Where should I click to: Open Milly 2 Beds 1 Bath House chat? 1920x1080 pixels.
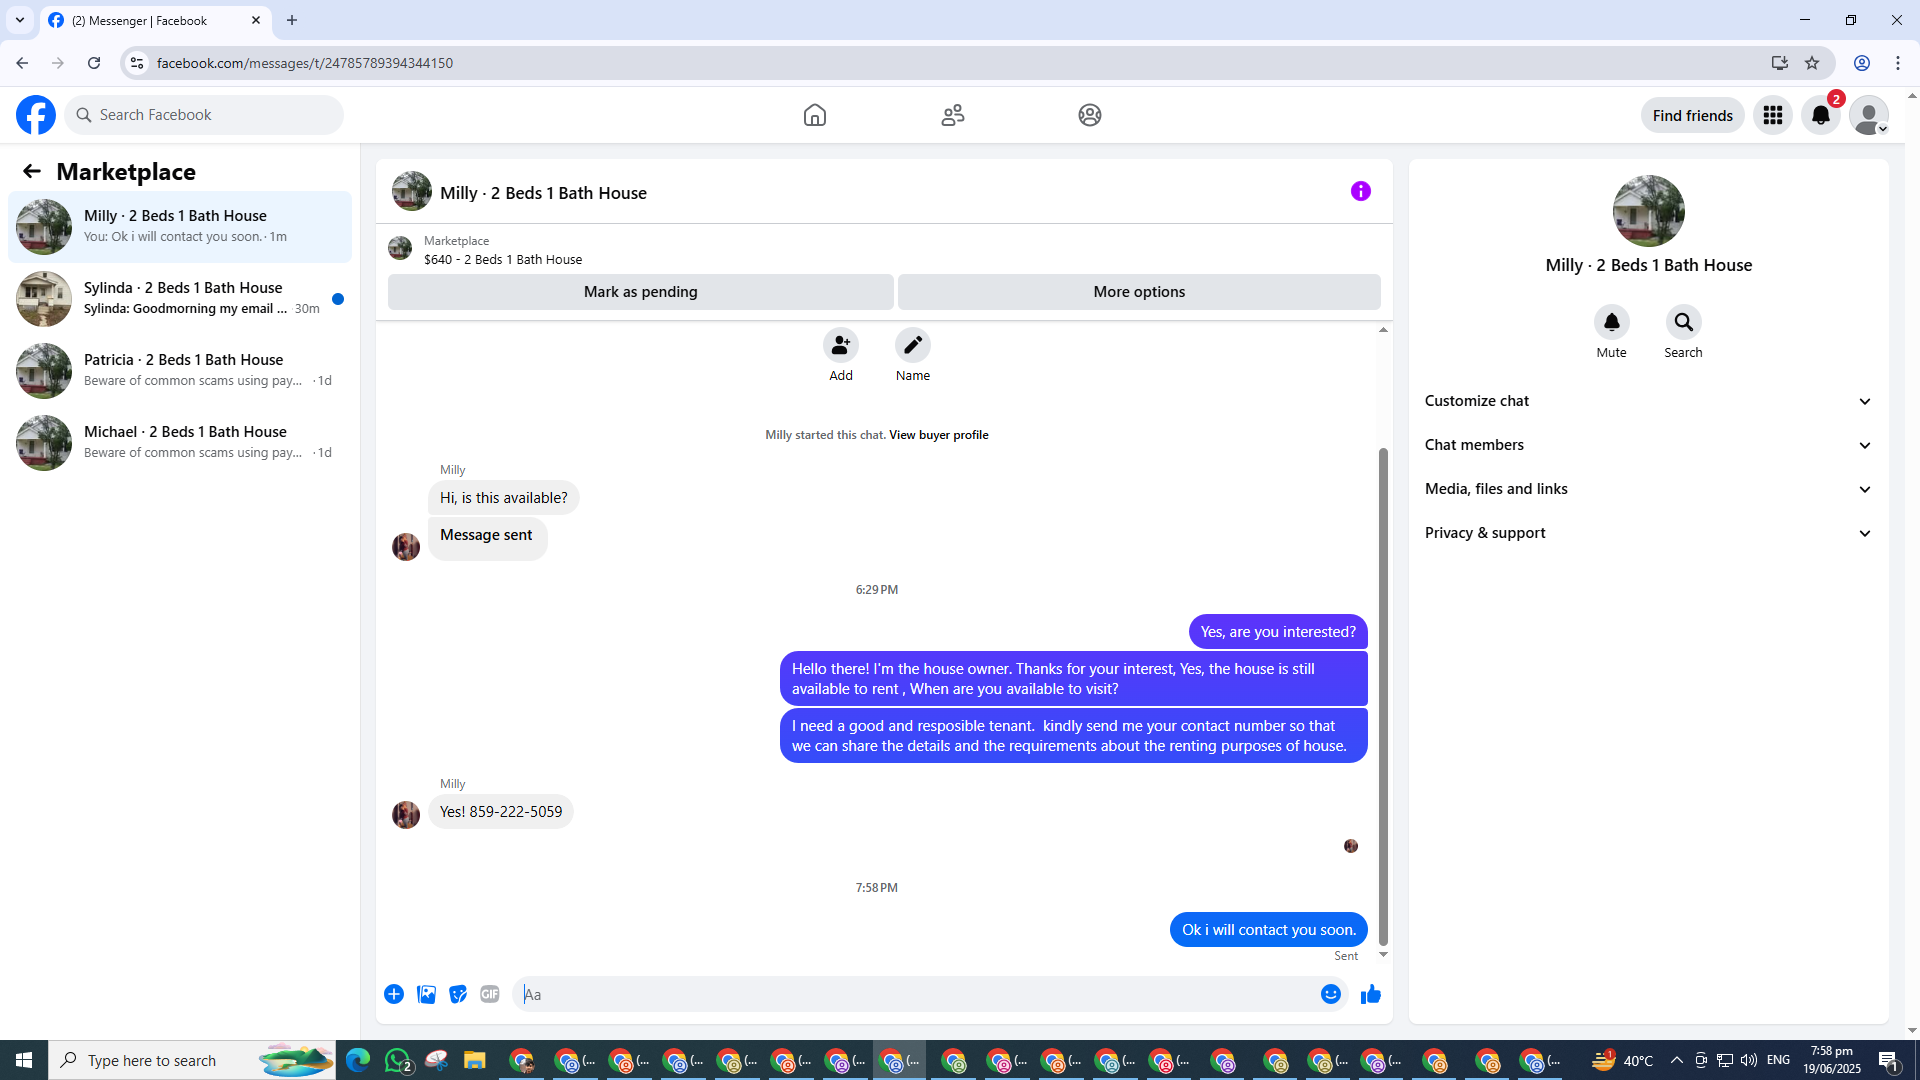coord(180,227)
